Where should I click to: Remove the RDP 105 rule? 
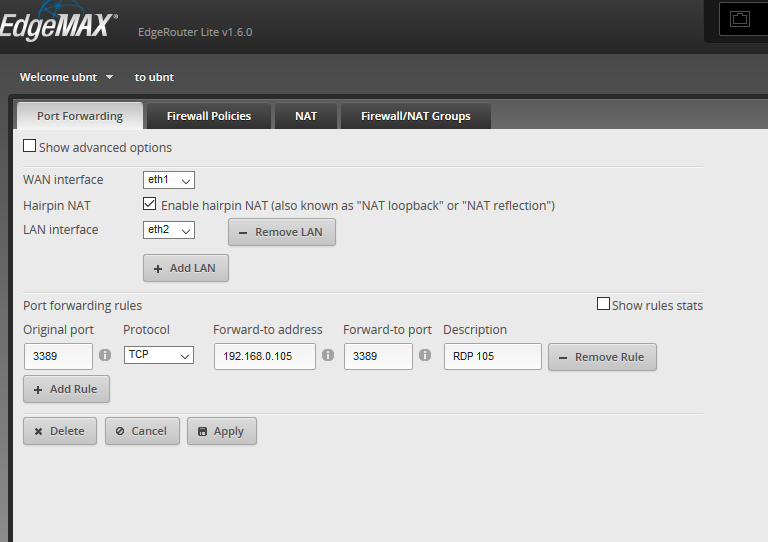602,357
